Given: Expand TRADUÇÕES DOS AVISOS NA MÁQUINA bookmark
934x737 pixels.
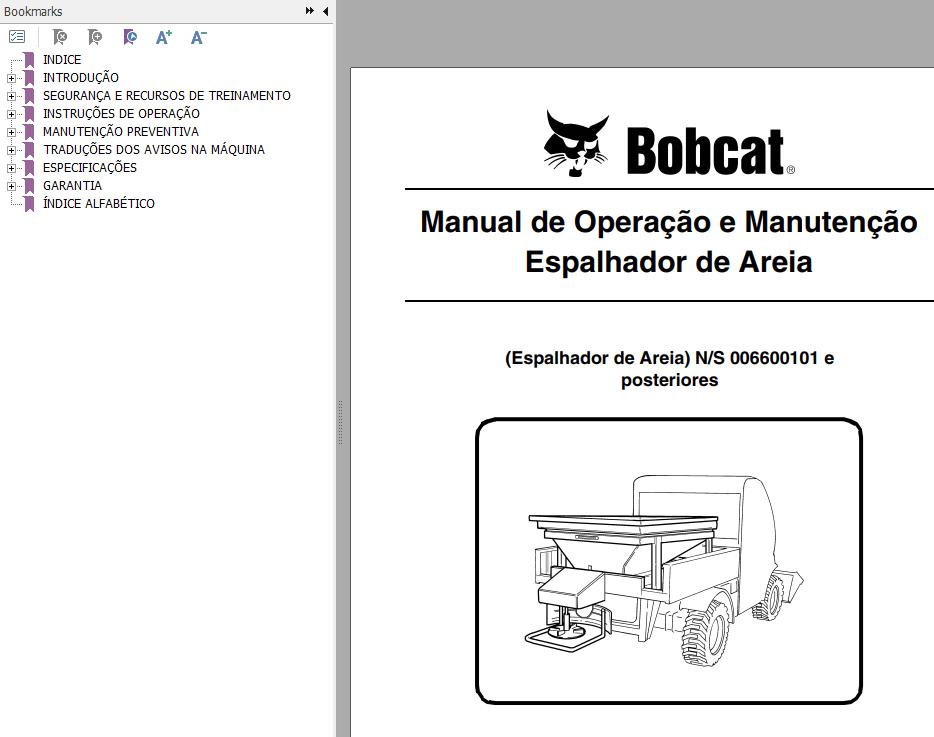Looking at the screenshot, I should pyautogui.click(x=11, y=150).
